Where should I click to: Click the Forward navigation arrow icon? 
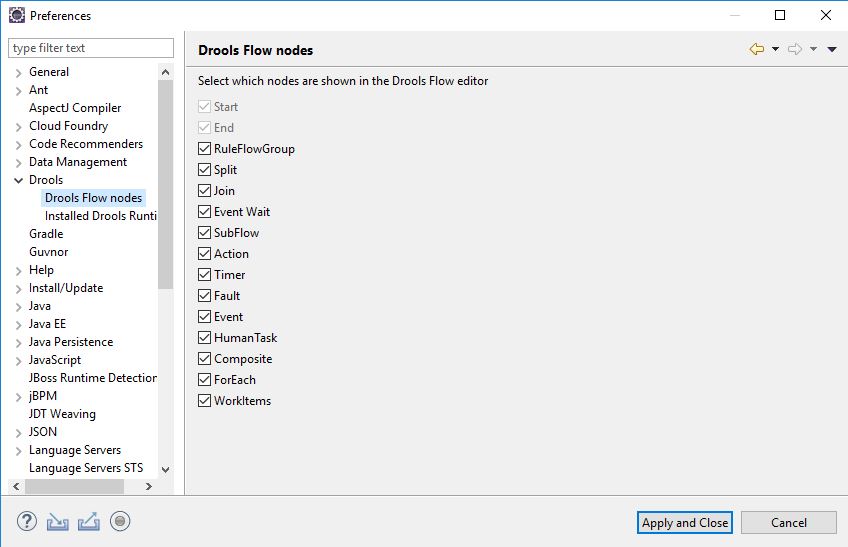pyautogui.click(x=795, y=49)
